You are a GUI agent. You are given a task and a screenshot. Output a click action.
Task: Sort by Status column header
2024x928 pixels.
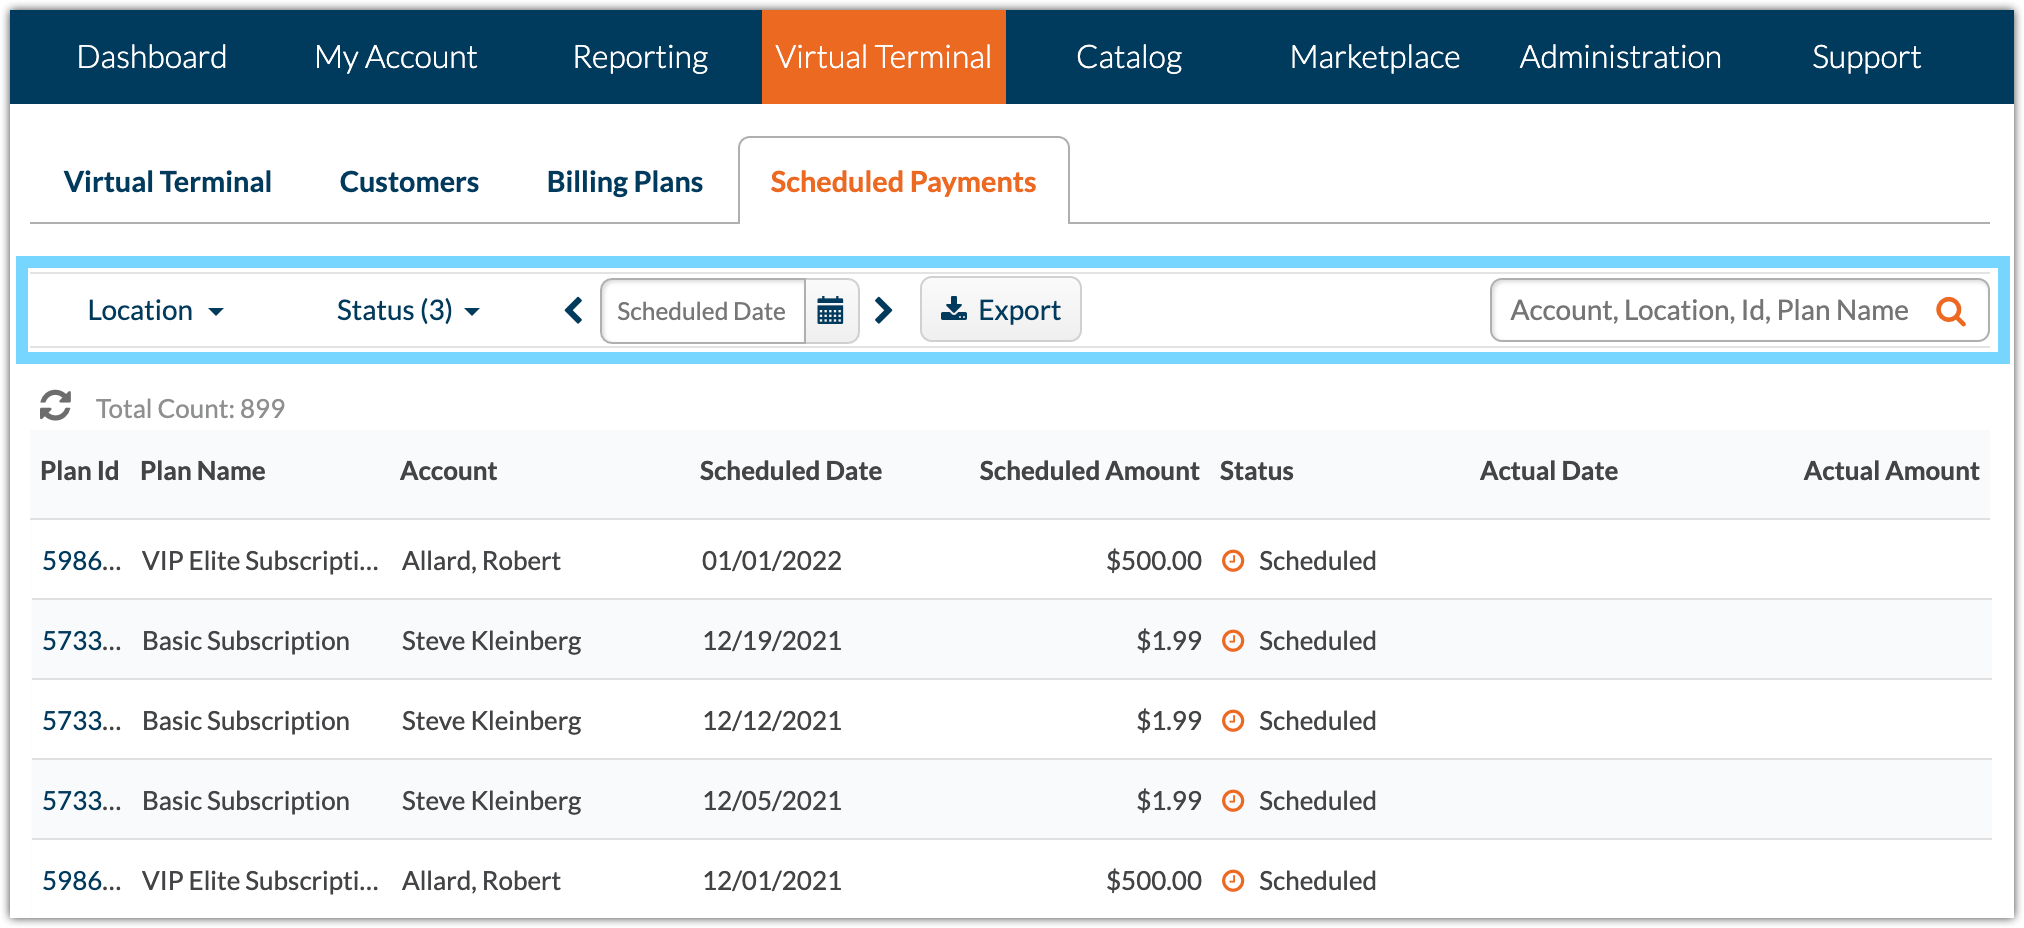1256,471
